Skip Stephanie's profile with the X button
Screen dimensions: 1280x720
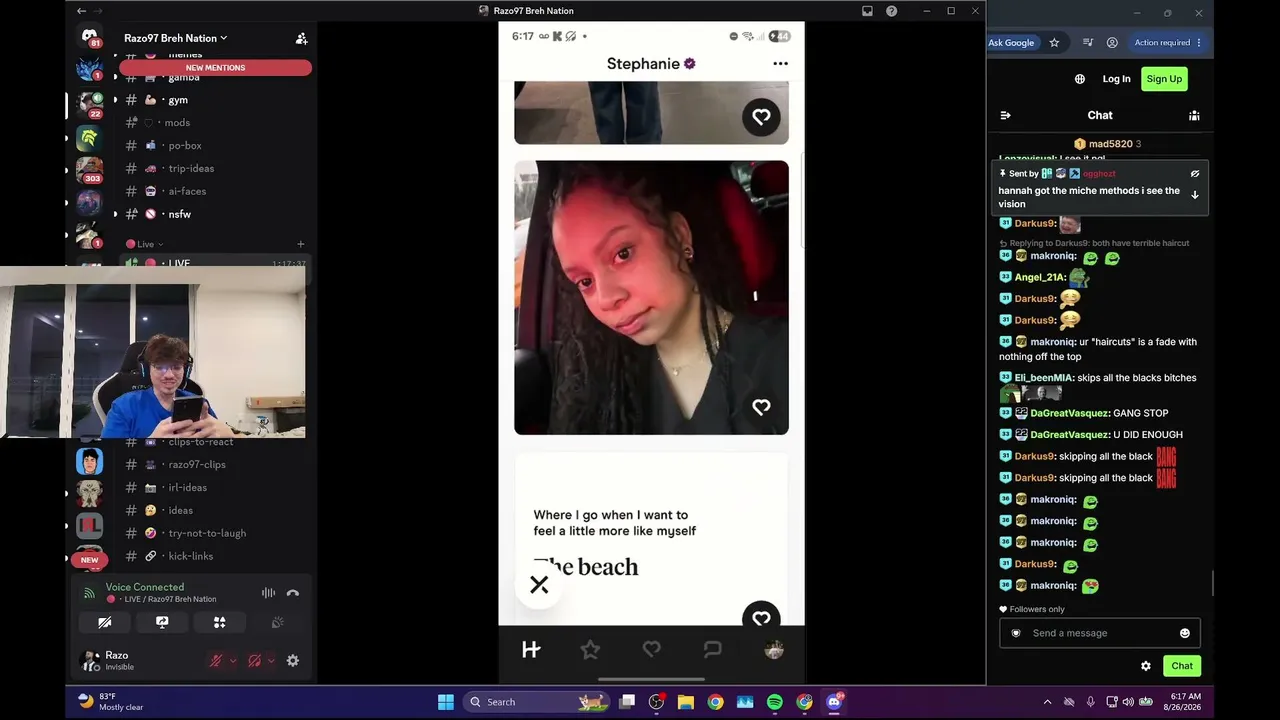pyautogui.click(x=539, y=585)
